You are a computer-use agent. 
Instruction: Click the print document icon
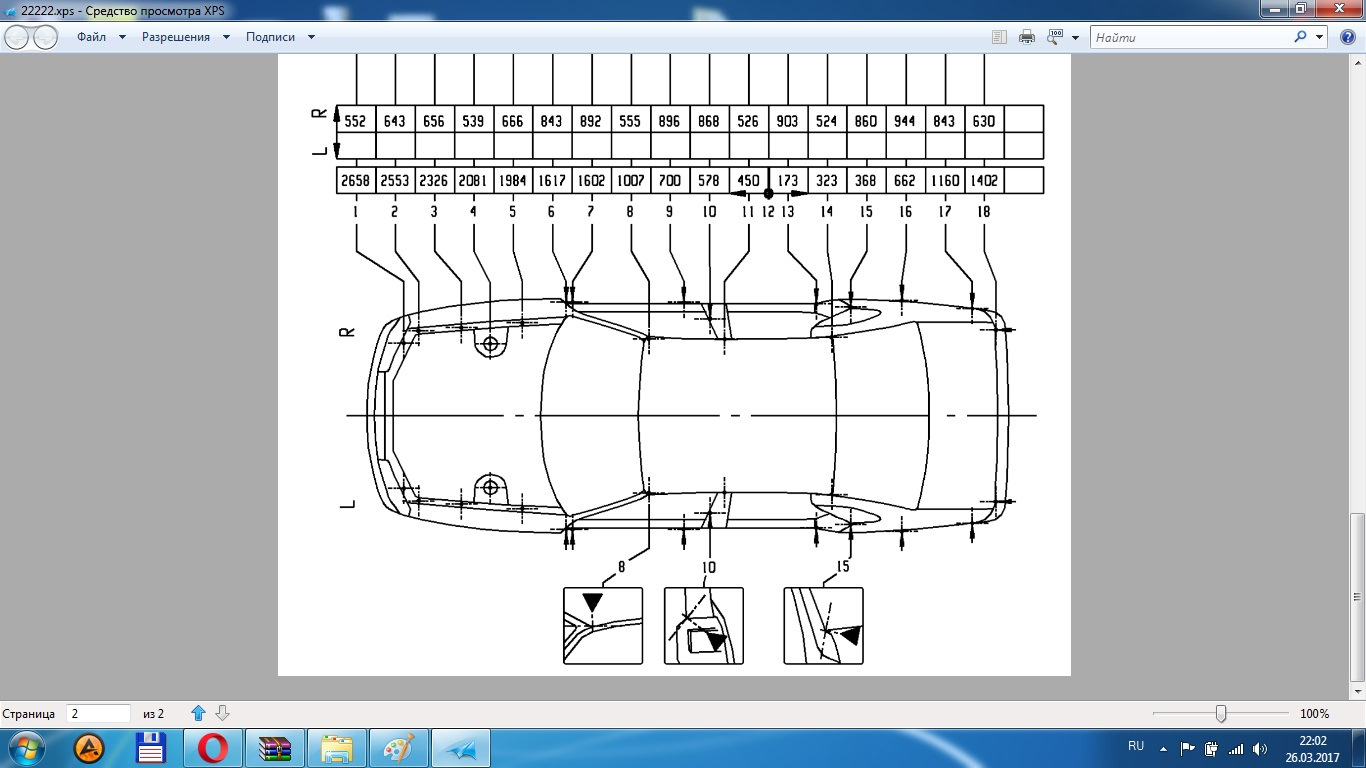pos(1026,37)
